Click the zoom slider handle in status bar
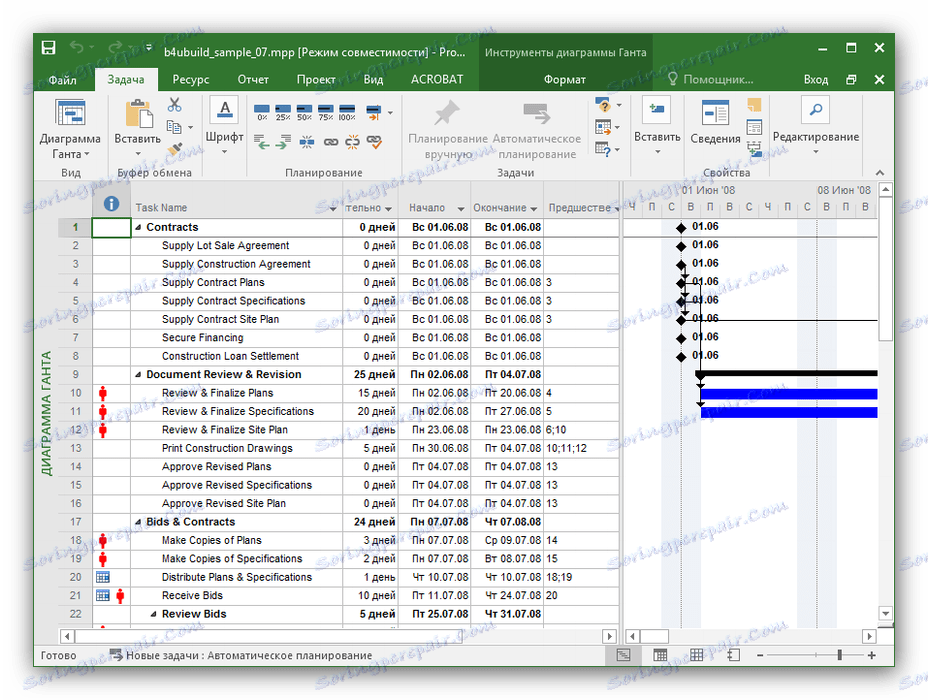The image size is (928, 700). tap(839, 655)
